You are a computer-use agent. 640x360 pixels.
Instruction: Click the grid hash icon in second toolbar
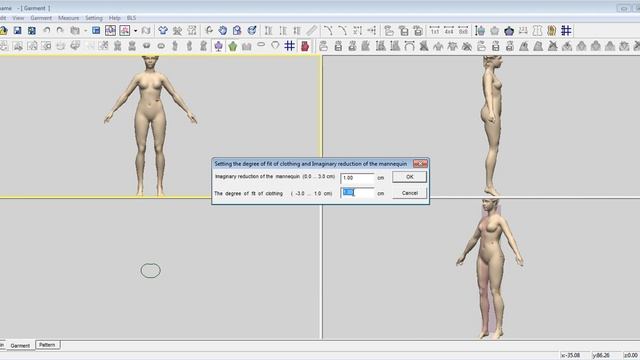(289, 46)
